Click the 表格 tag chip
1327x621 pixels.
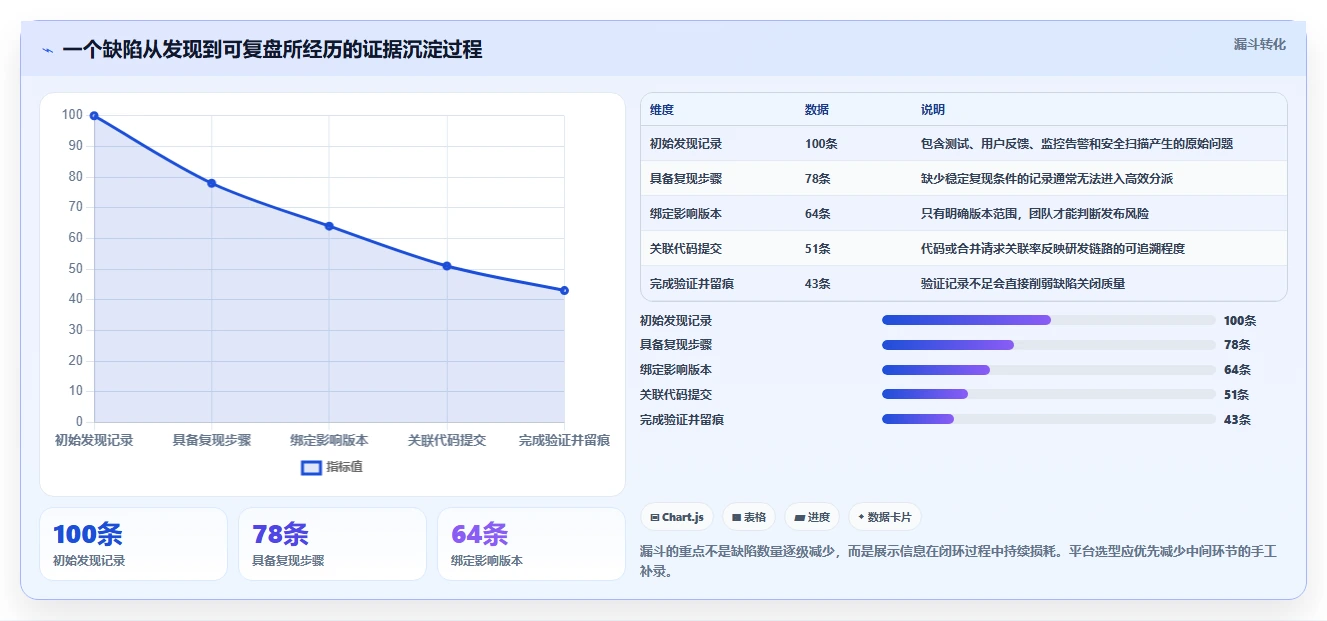click(749, 517)
